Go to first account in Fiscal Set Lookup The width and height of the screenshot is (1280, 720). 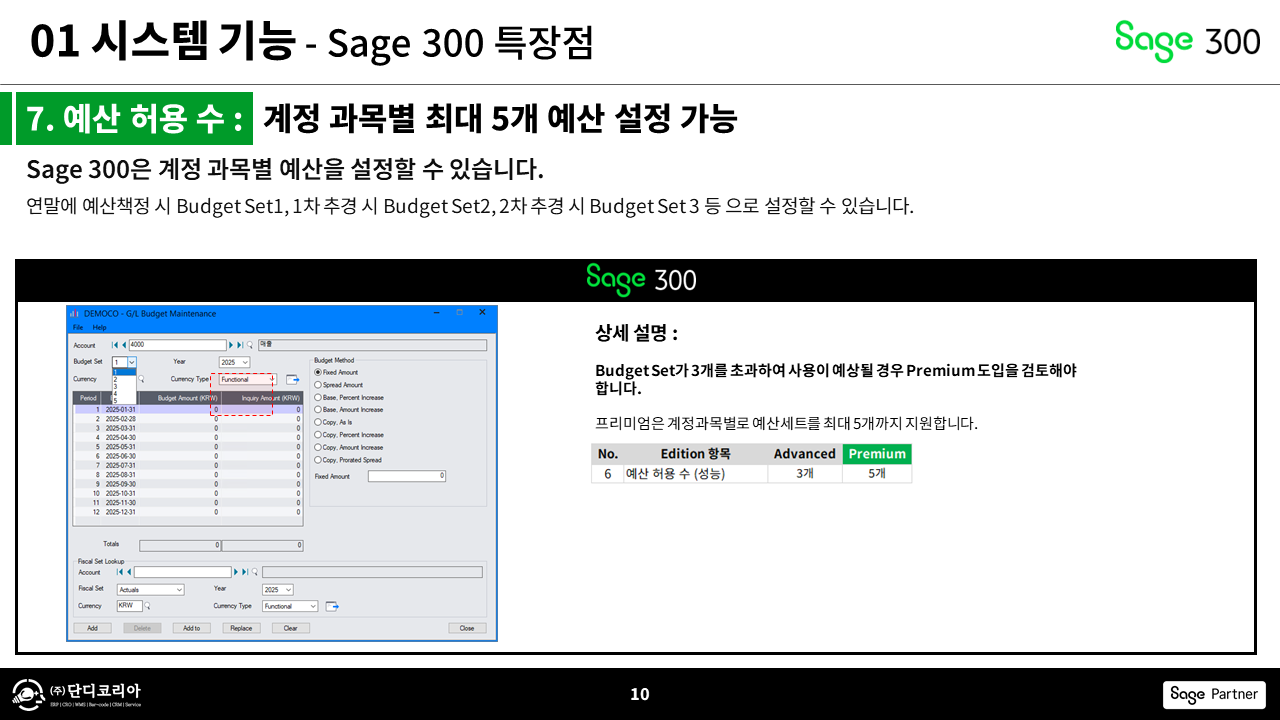pyautogui.click(x=120, y=572)
